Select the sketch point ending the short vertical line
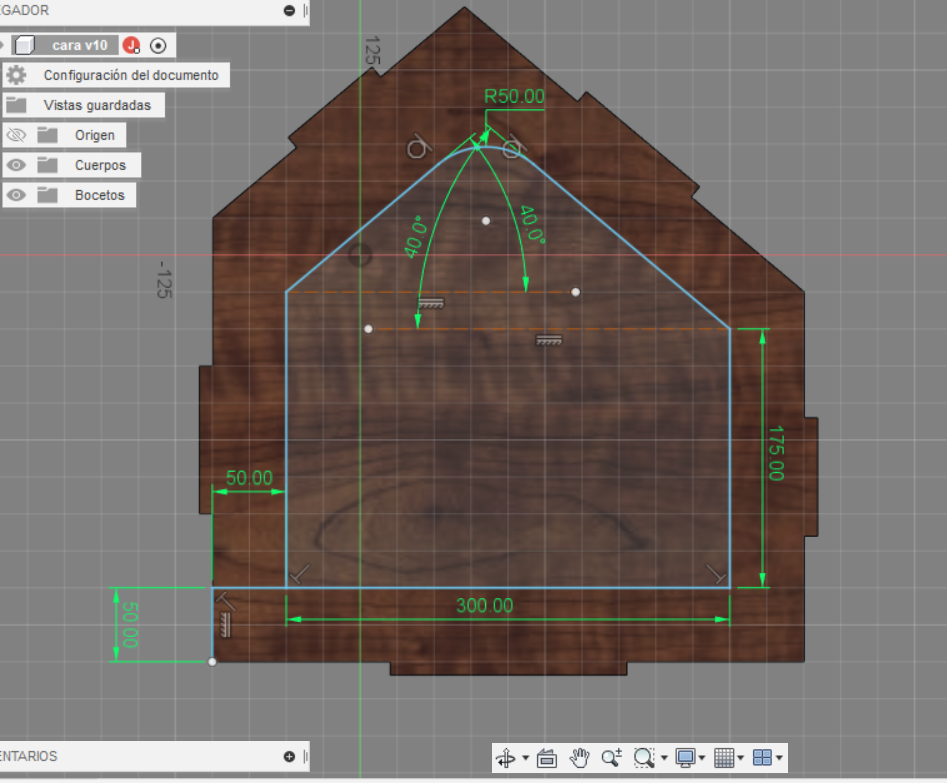The width and height of the screenshot is (947, 783). tap(212, 662)
